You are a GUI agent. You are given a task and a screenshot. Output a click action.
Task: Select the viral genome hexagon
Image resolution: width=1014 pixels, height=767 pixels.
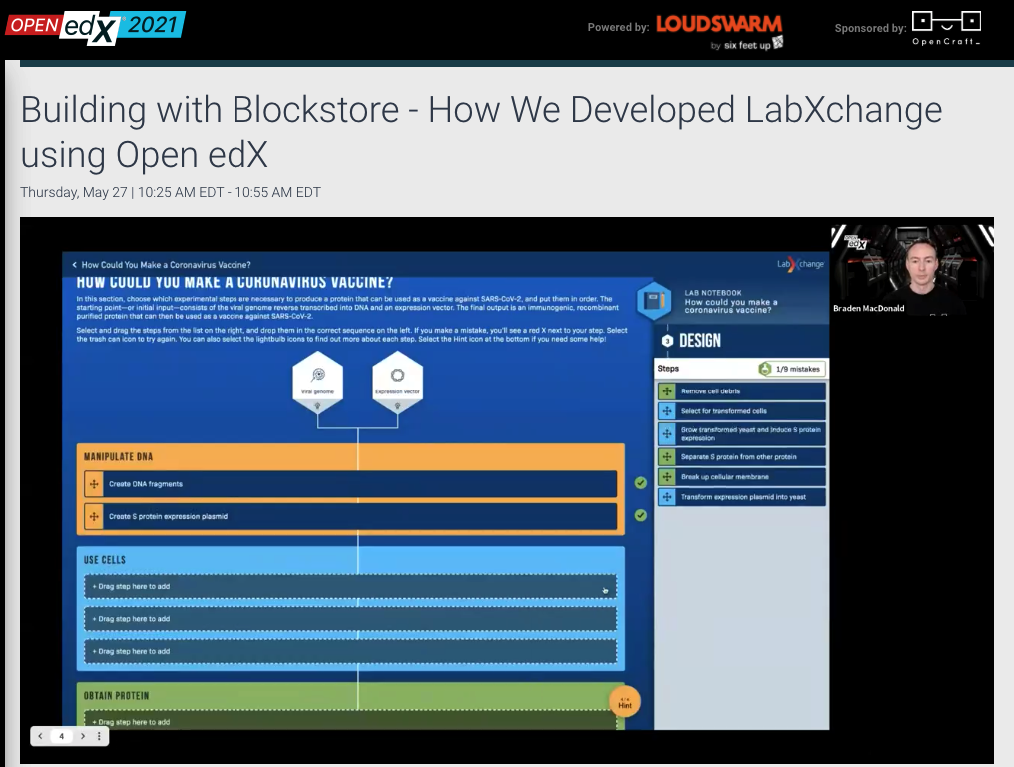[x=318, y=382]
